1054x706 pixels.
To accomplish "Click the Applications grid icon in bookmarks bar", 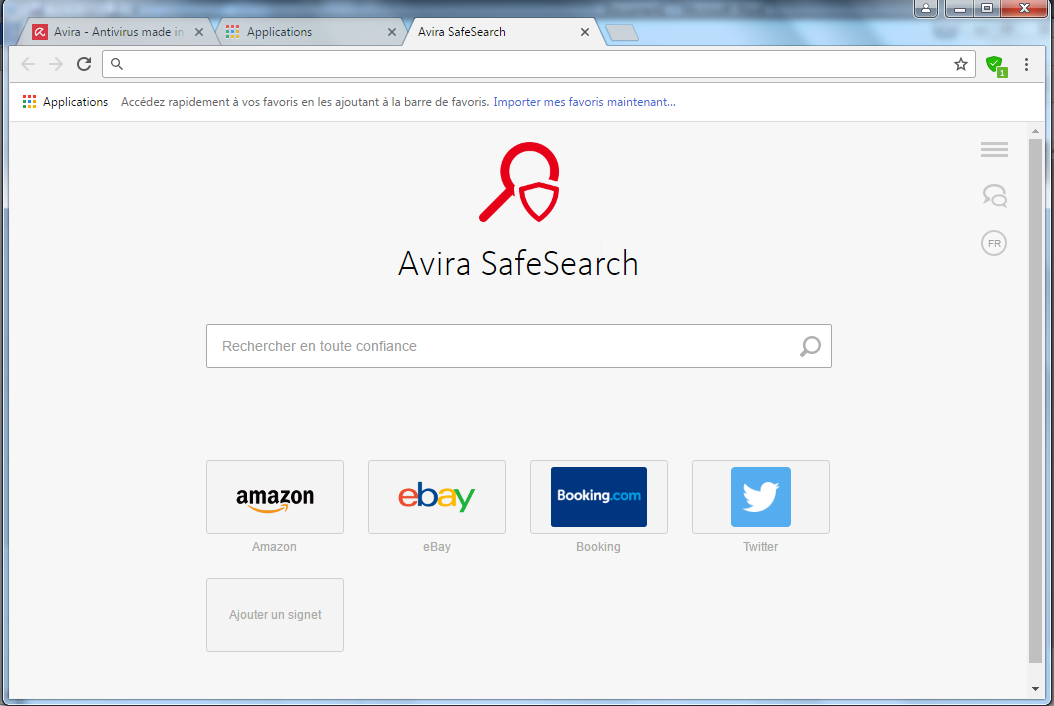I will pyautogui.click(x=29, y=102).
